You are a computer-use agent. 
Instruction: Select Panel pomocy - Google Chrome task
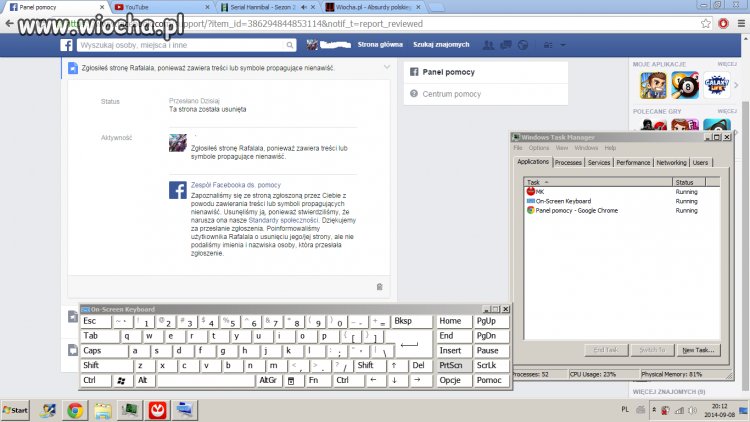621,211
